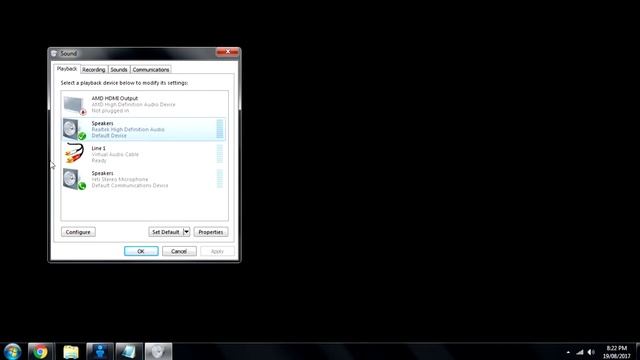Open File Explorer from the taskbar
640x360 pixels.
[x=71, y=351]
